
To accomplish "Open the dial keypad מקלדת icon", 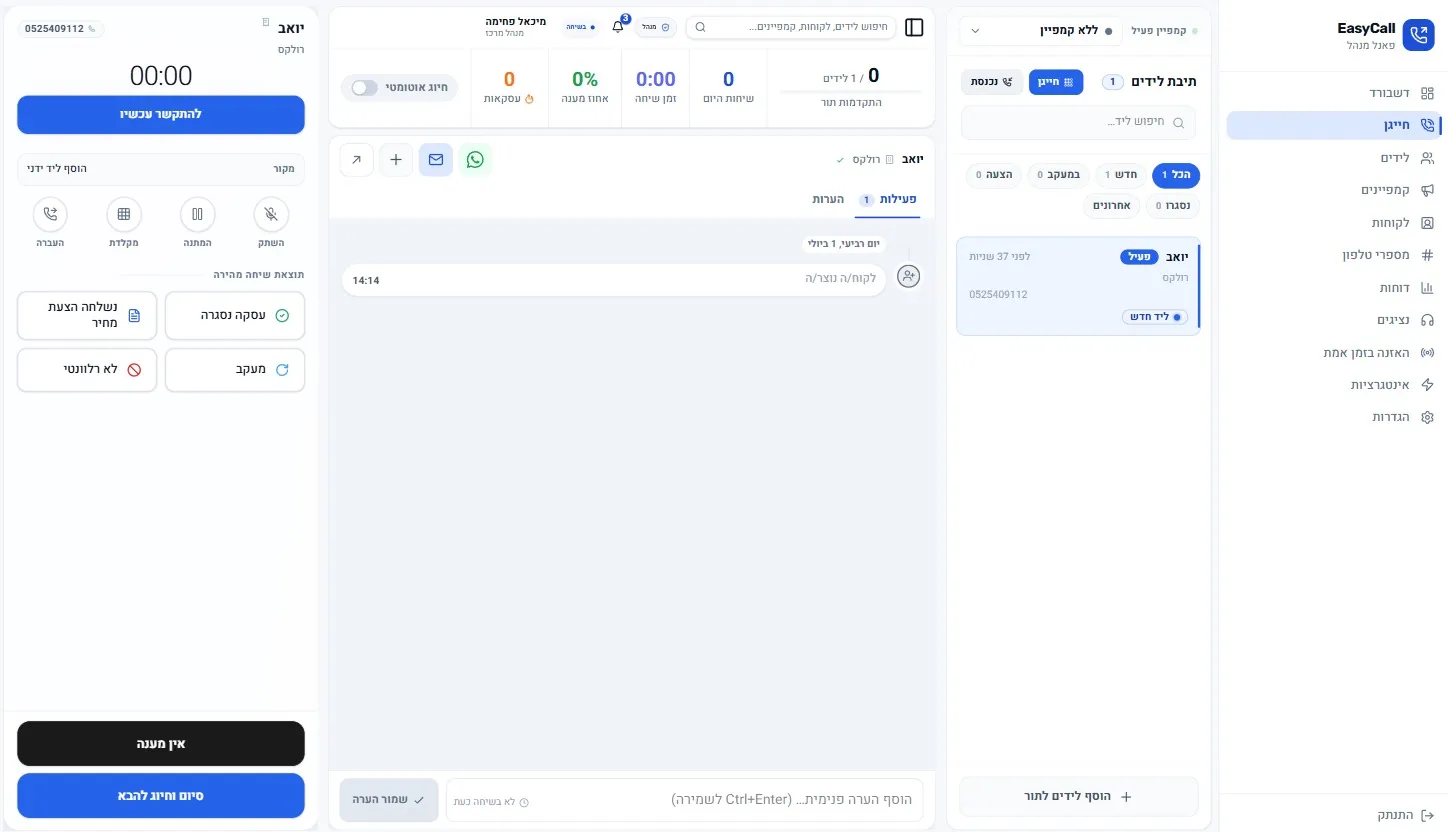I will tap(124, 214).
